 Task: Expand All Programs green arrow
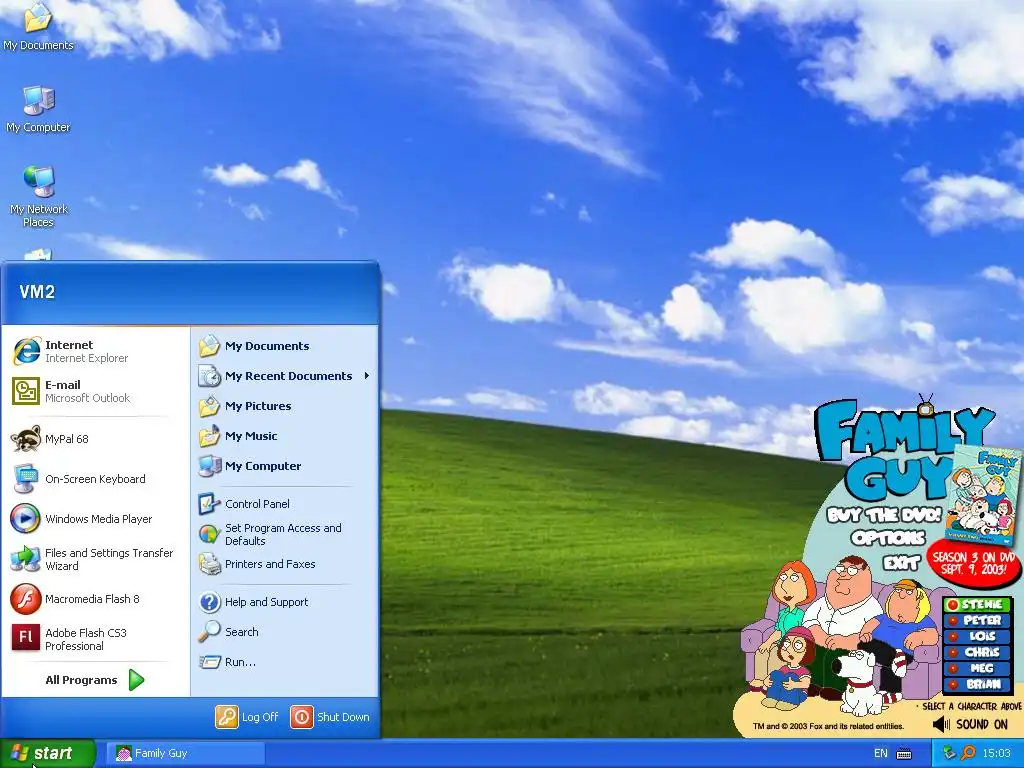[136, 680]
